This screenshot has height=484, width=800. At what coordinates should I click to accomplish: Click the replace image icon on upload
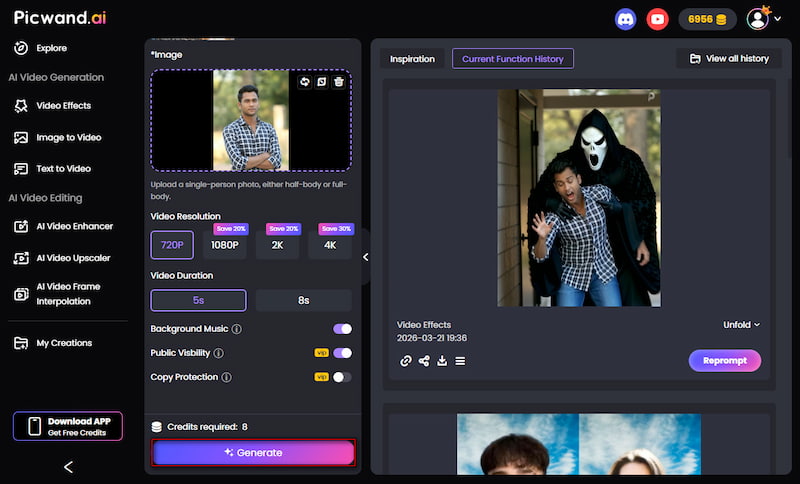click(x=305, y=82)
